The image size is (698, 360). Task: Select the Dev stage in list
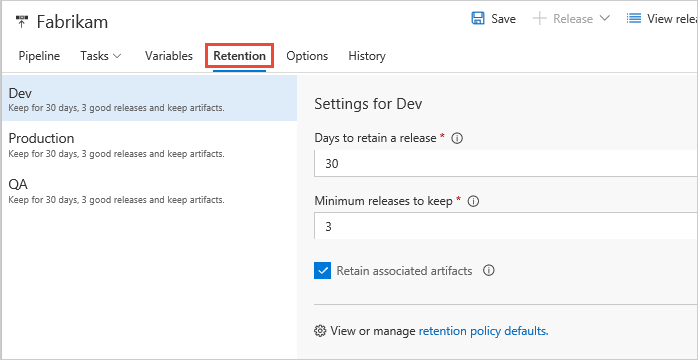coord(150,98)
